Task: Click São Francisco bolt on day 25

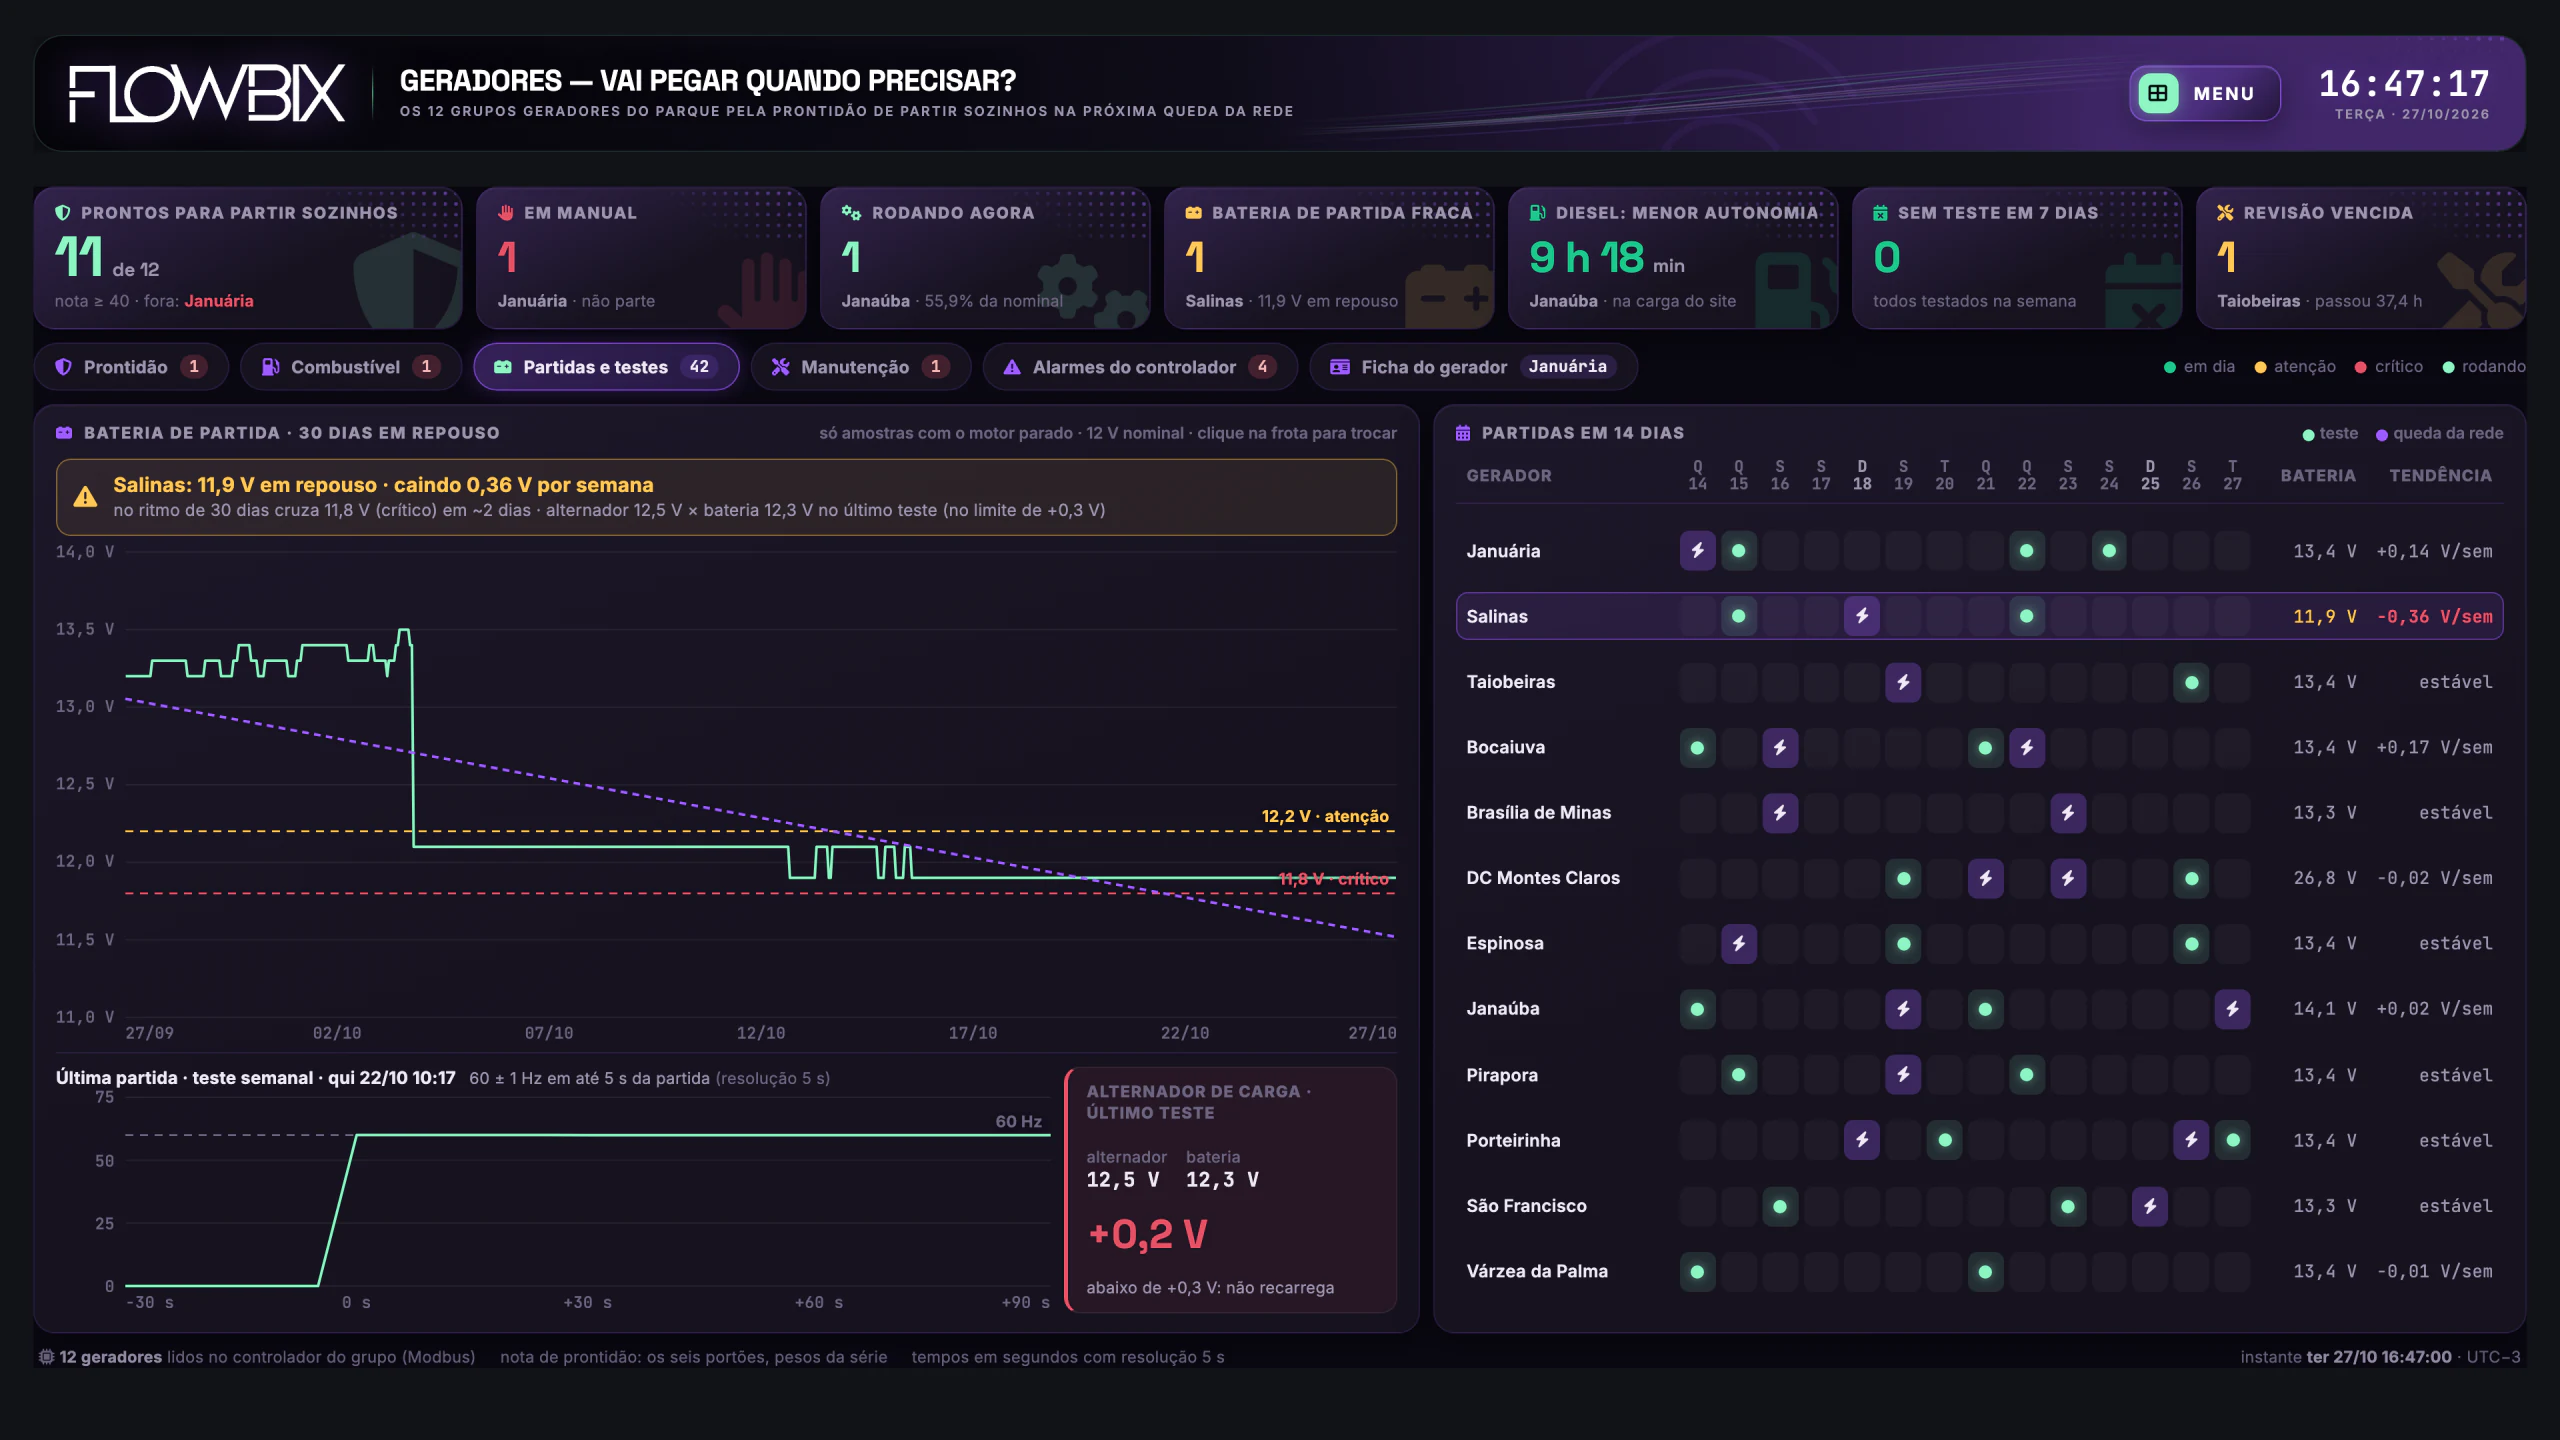Action: (2150, 1206)
